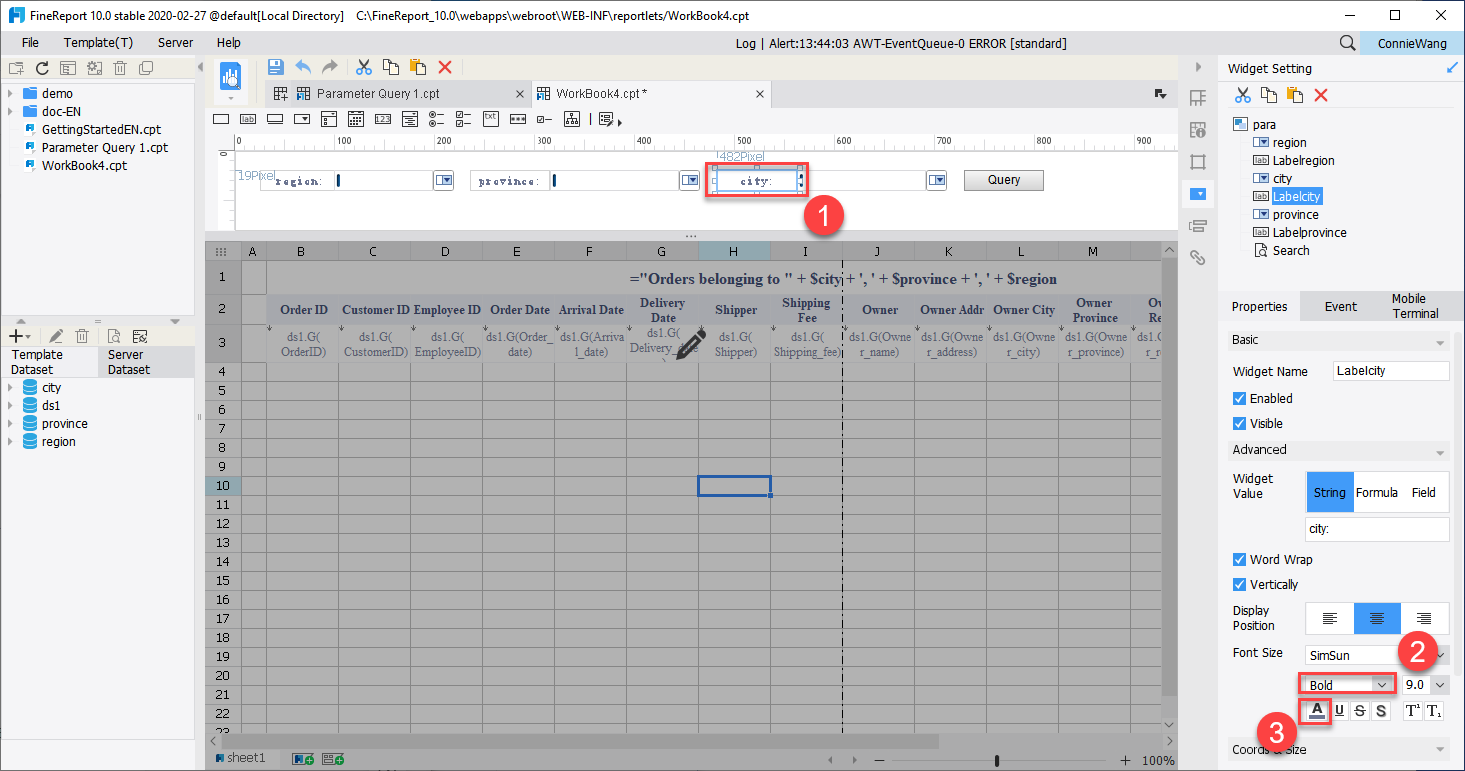
Task: Select the Number widget icon in toolbar
Action: (x=383, y=118)
